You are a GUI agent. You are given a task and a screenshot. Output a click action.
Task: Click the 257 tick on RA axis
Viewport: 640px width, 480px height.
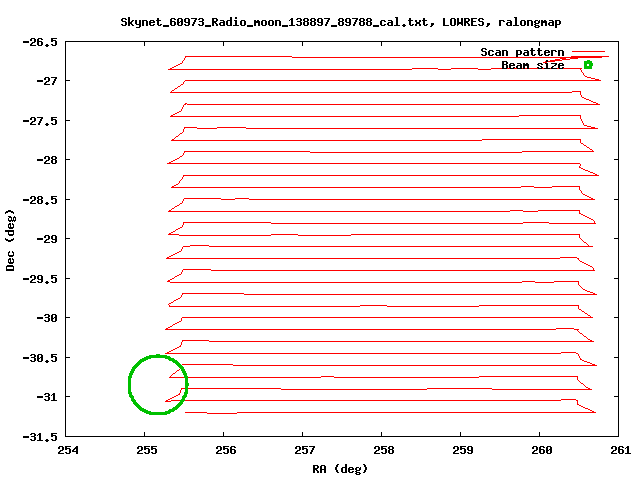305,450
